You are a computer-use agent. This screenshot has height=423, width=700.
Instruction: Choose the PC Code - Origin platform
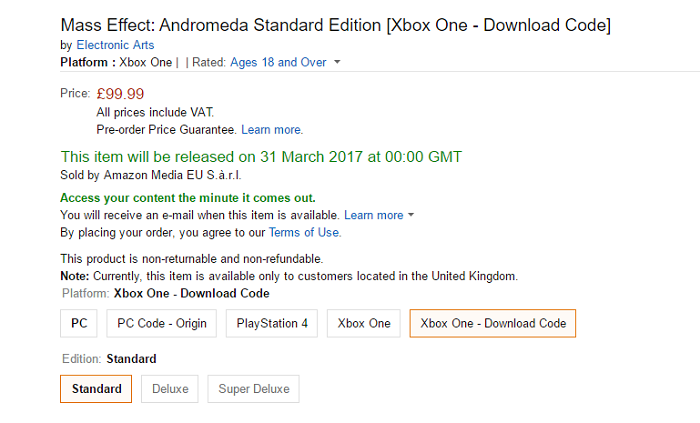[x=162, y=323]
